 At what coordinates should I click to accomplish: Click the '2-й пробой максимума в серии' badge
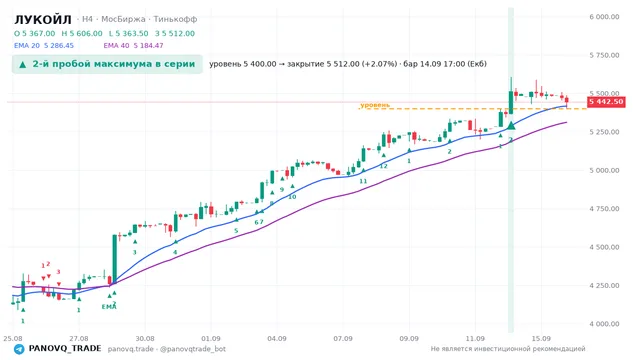click(107, 64)
